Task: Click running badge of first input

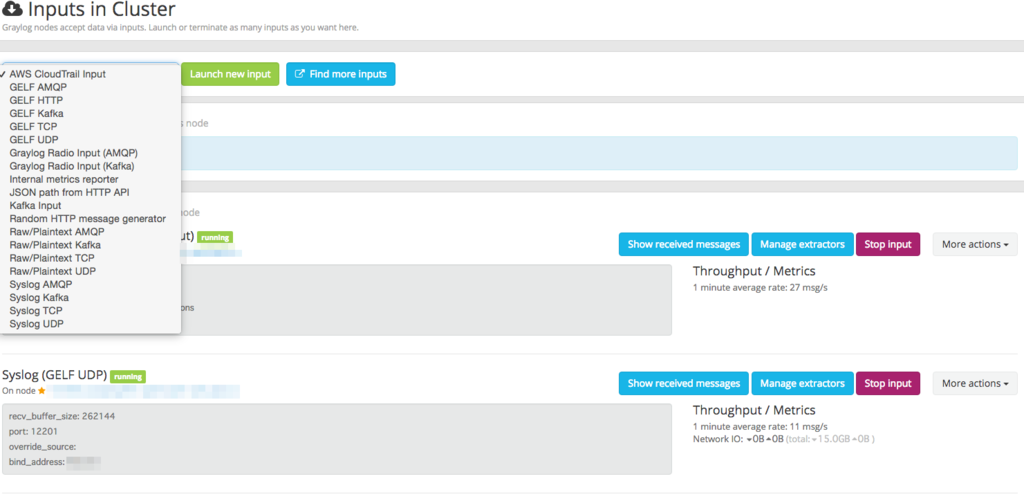Action: (x=215, y=237)
